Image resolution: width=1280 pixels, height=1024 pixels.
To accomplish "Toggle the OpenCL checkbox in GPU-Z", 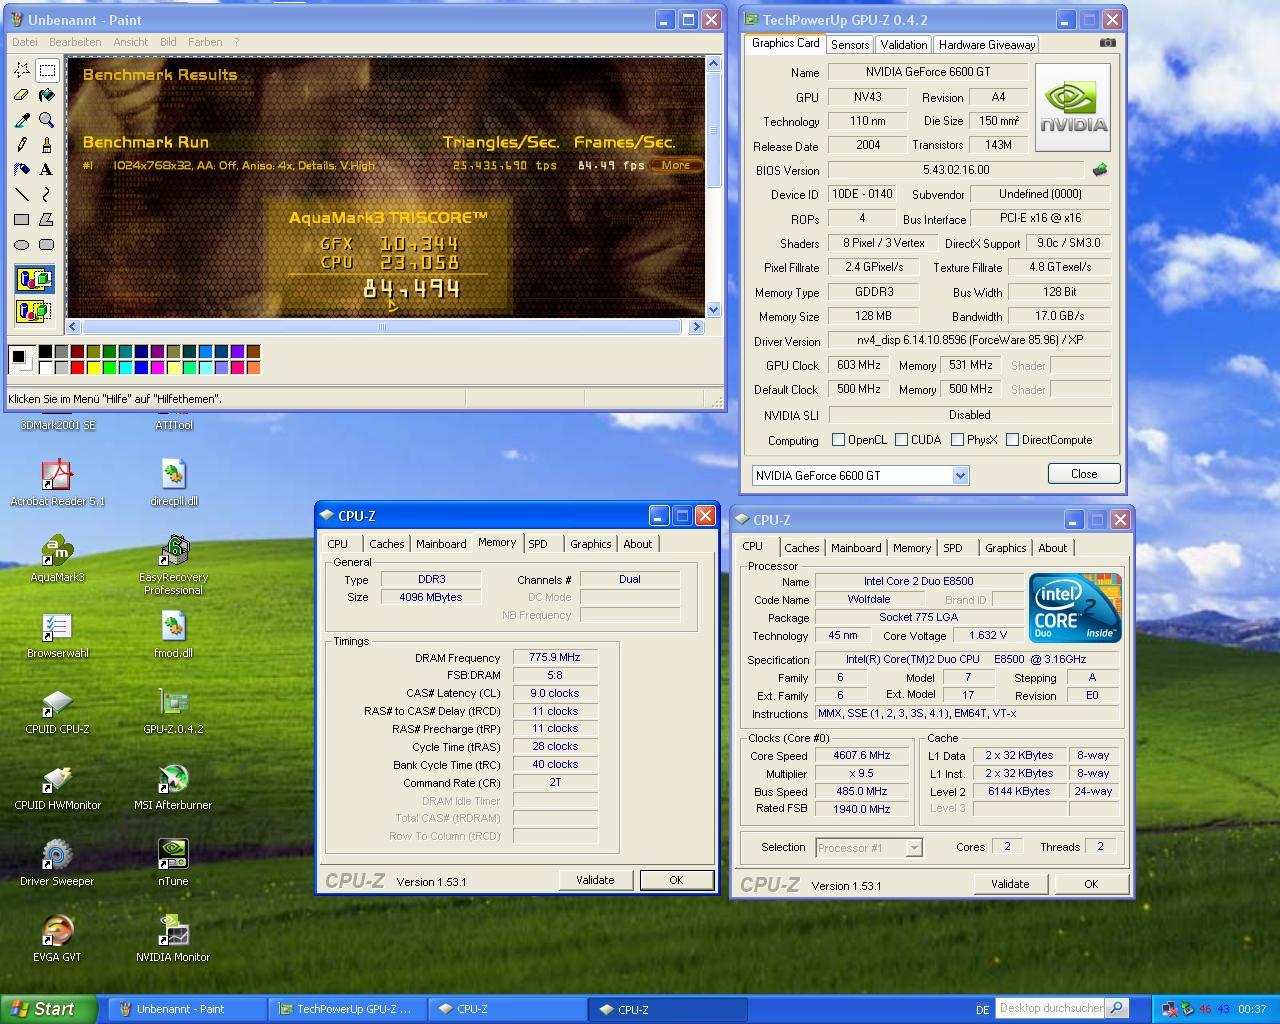I will tap(839, 440).
